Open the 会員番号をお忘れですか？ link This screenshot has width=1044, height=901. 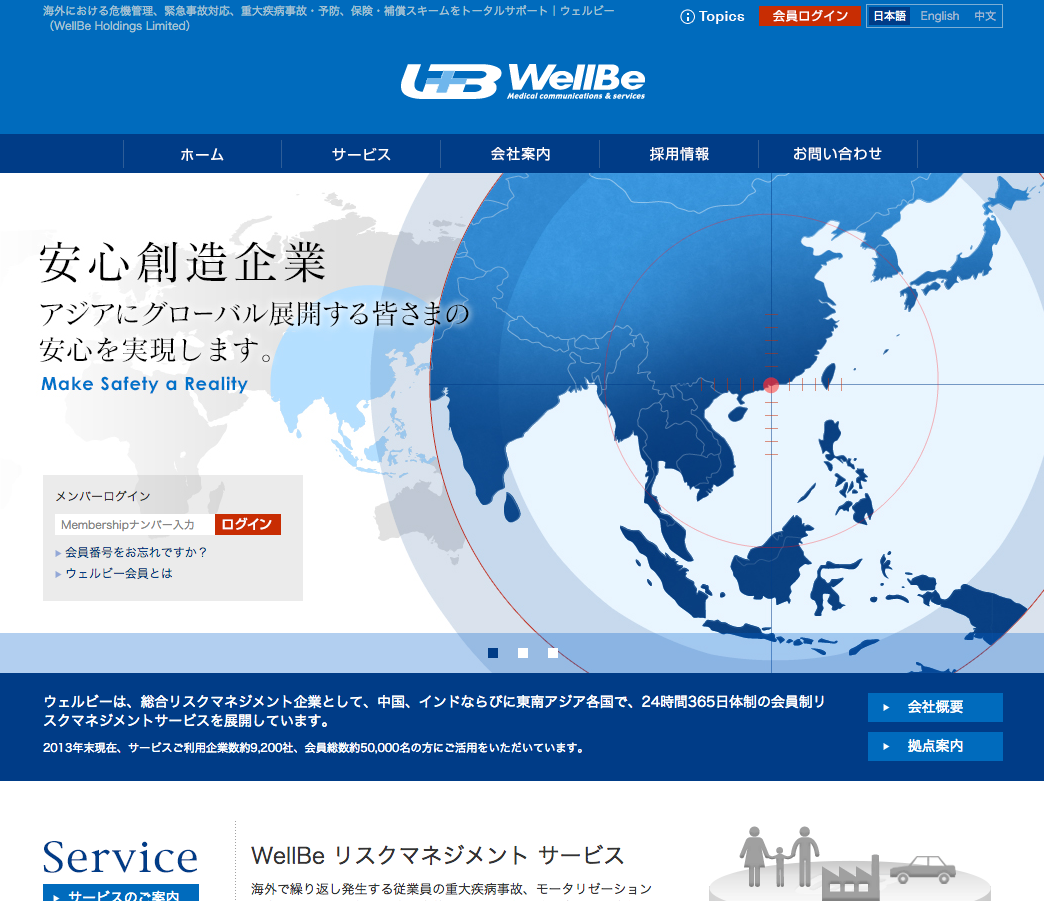pos(136,552)
